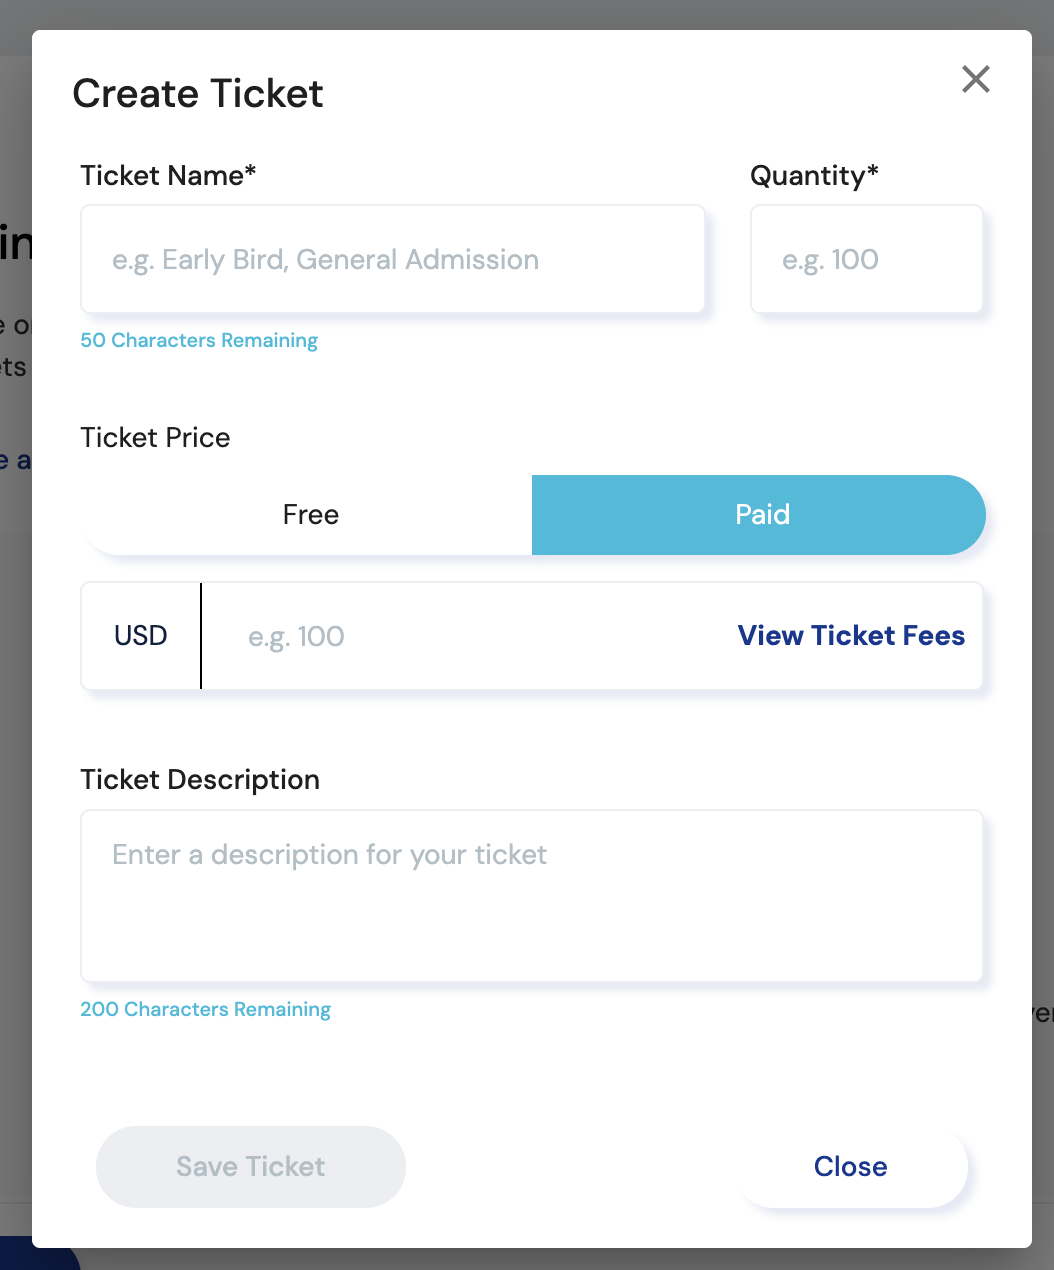Click the 50 Characters Remaining counter

[199, 341]
